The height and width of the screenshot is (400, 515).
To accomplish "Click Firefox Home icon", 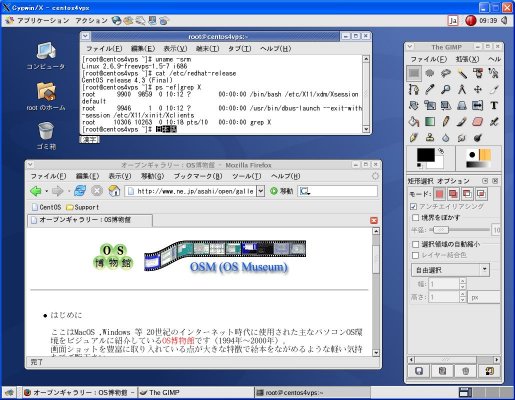I will [114, 191].
